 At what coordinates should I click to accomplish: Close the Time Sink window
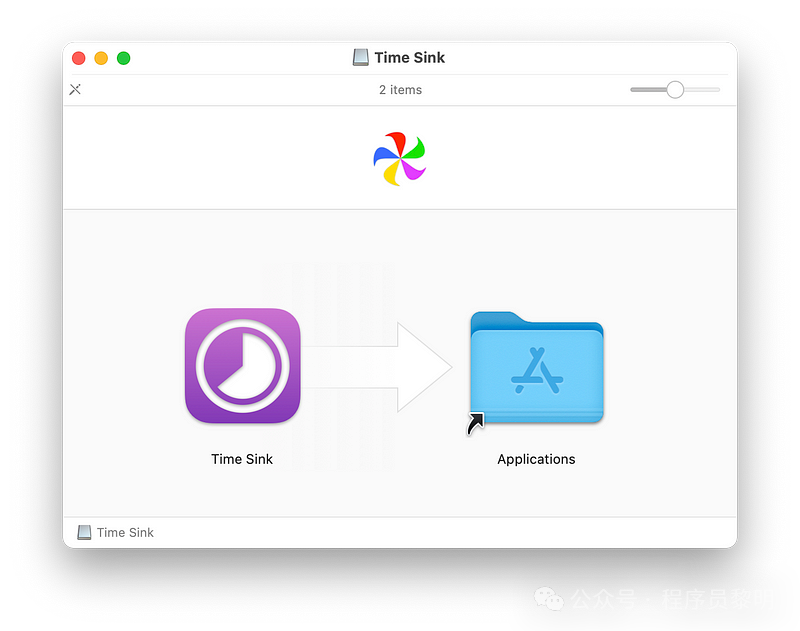click(x=79, y=58)
